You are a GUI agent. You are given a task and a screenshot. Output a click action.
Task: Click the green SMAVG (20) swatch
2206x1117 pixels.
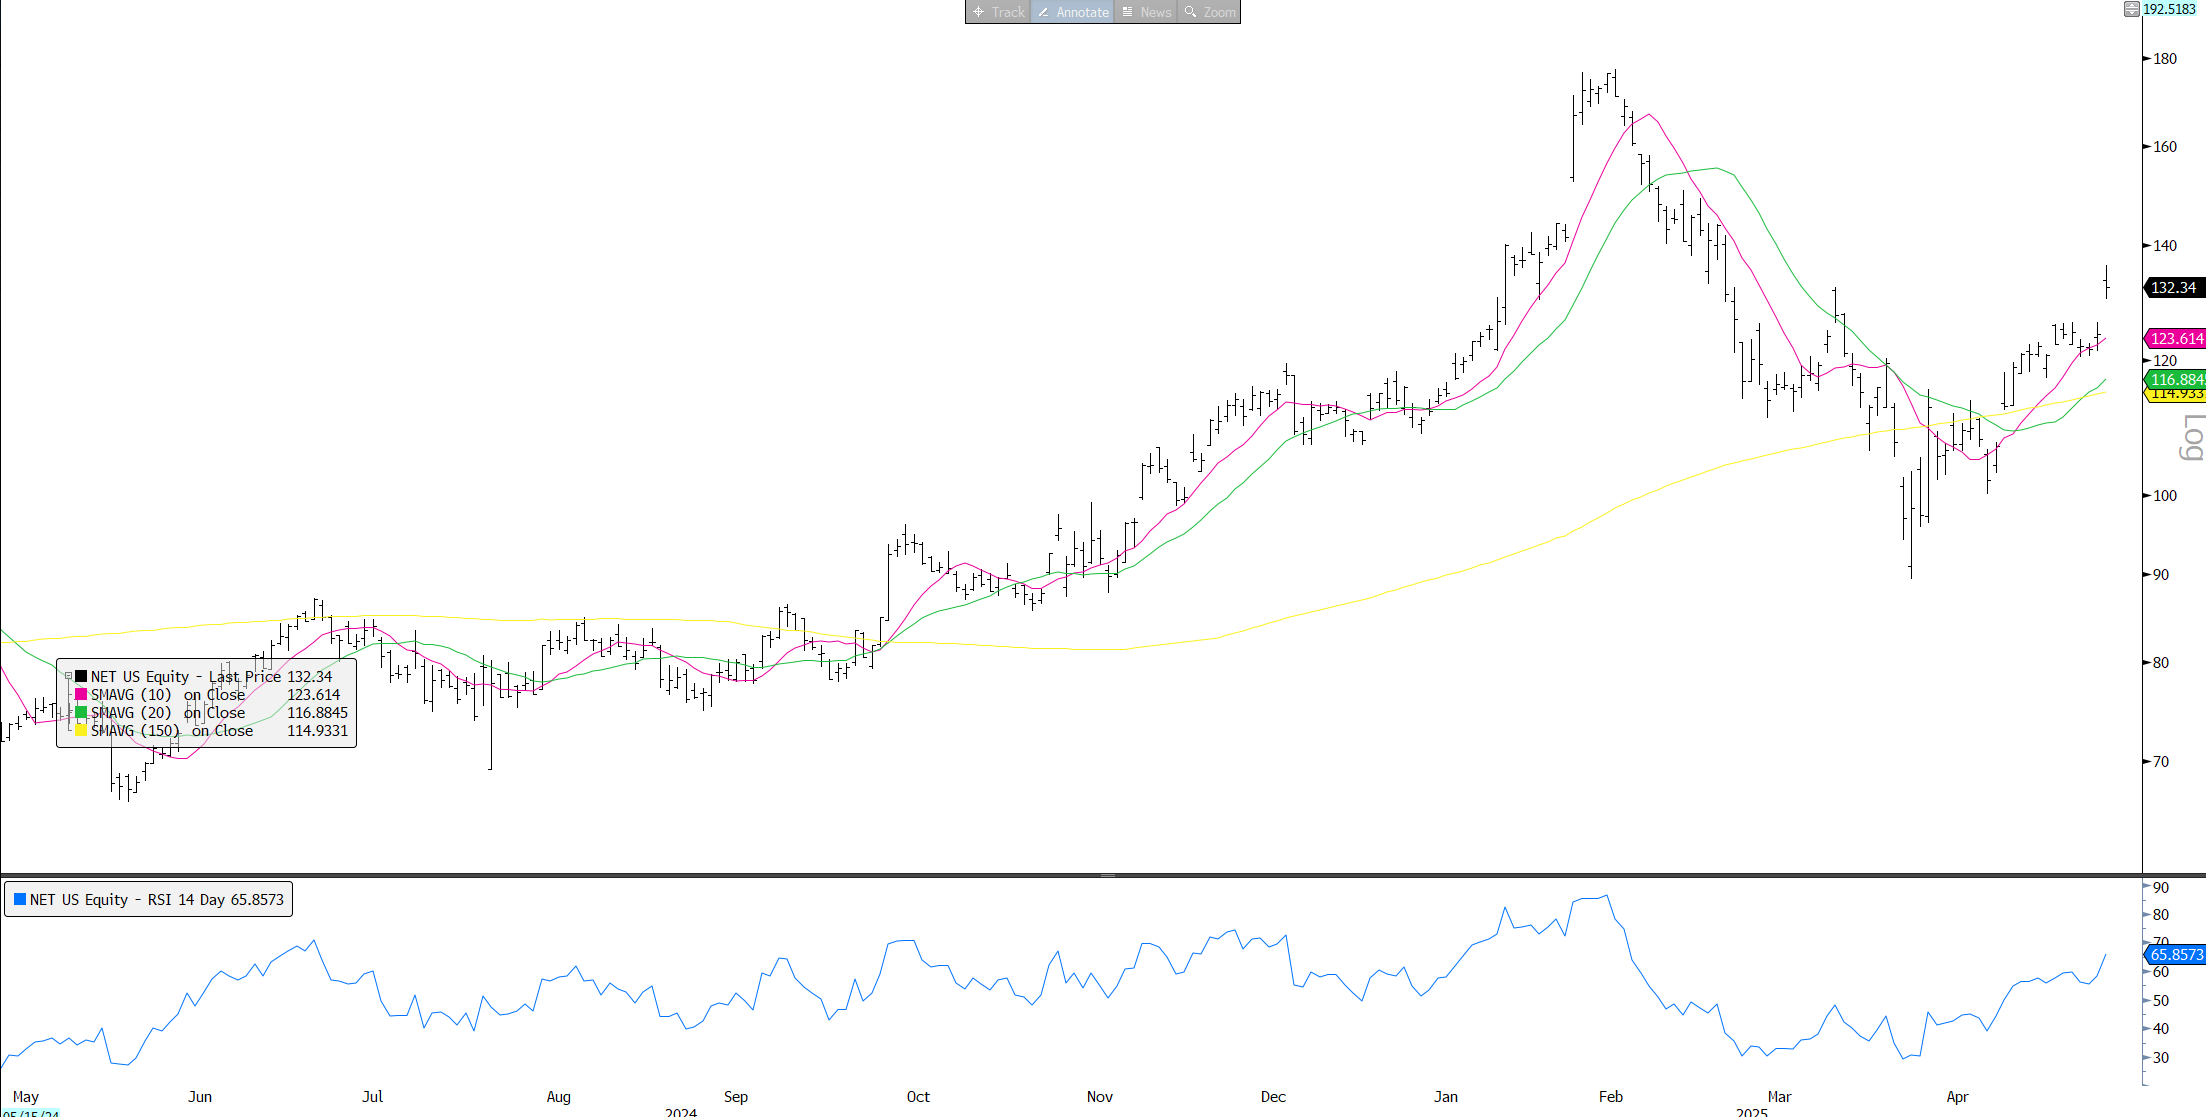tap(81, 713)
